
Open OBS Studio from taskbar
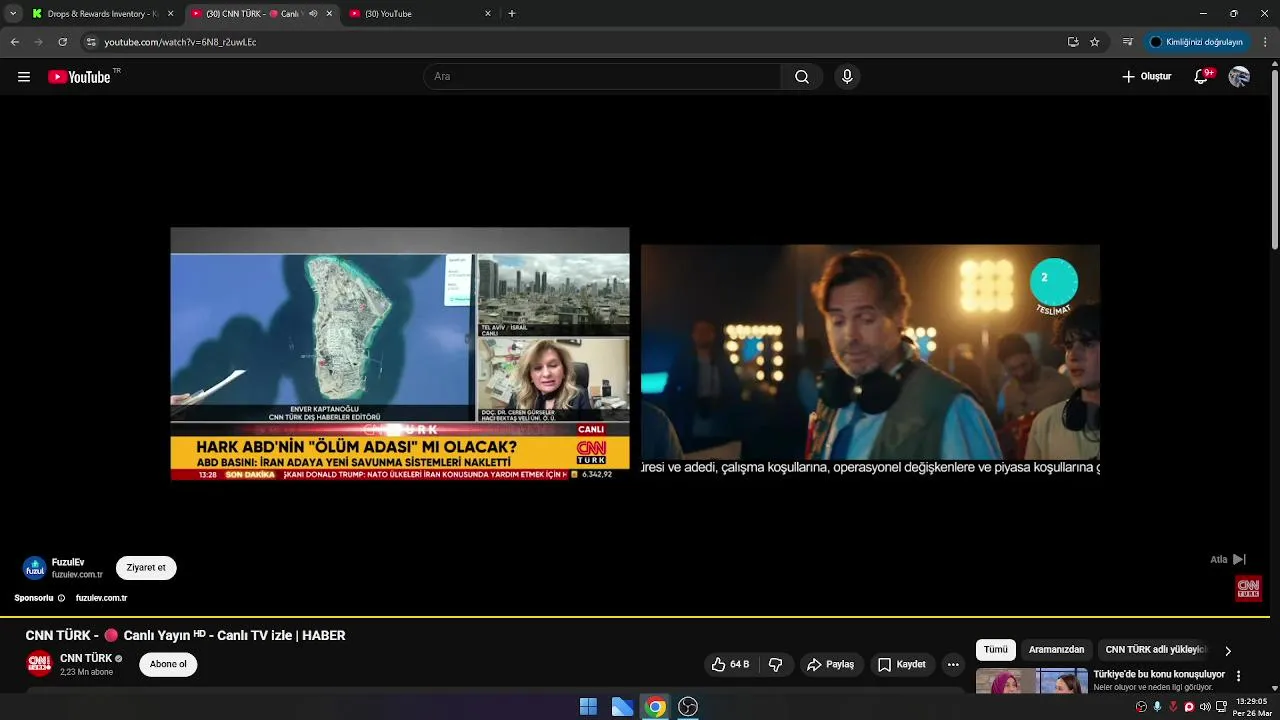tap(688, 707)
